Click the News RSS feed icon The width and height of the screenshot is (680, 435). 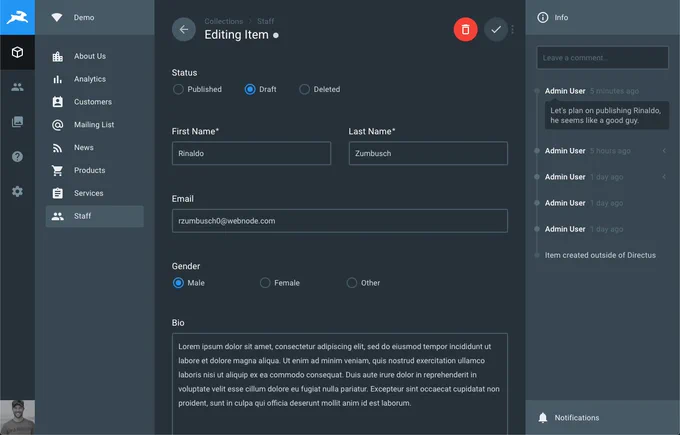click(58, 148)
